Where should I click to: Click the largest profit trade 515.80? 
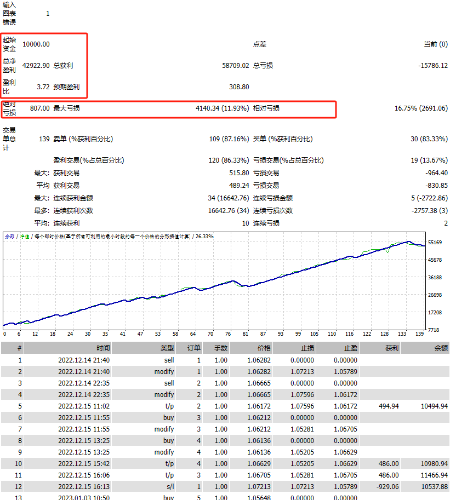pyautogui.click(x=239, y=173)
